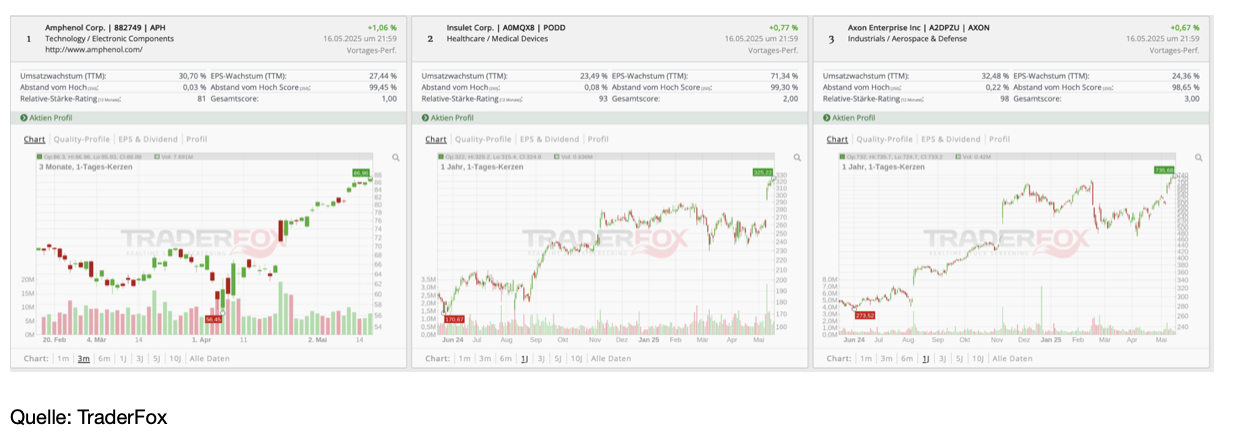The height and width of the screenshot is (446, 1236).
Task: Click the red 56,45 low marker on Amphenol chart
Action: tap(213, 319)
